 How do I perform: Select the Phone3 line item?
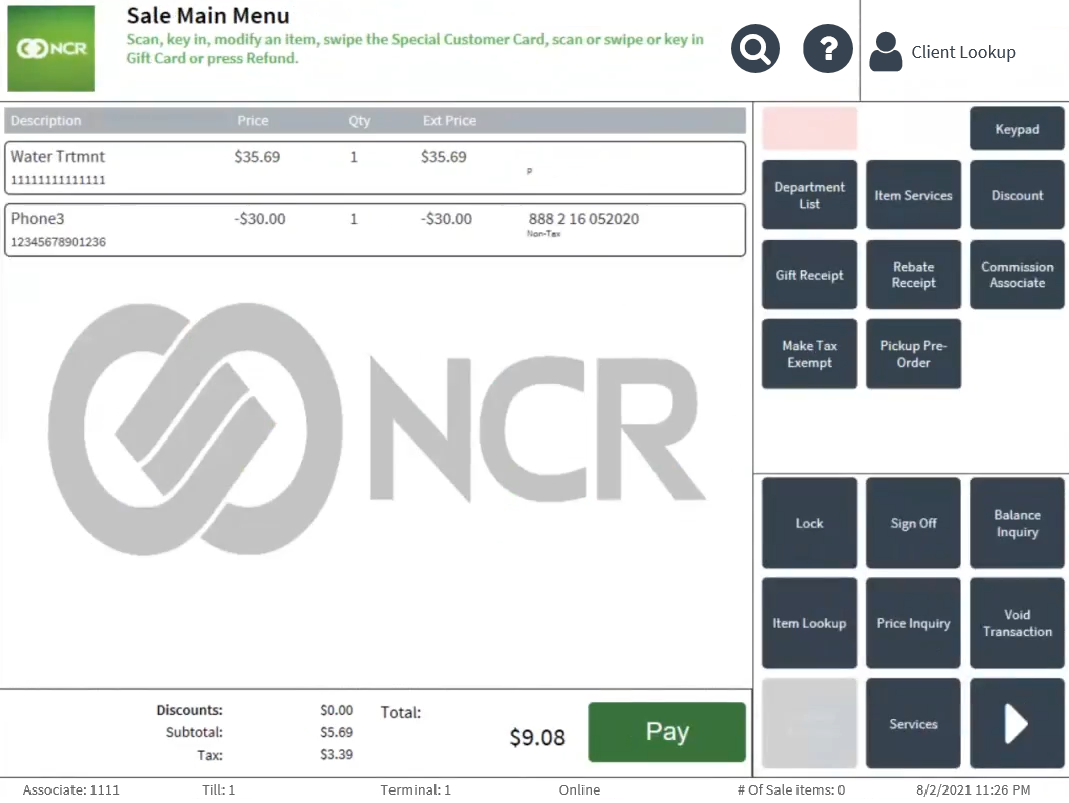pos(375,230)
